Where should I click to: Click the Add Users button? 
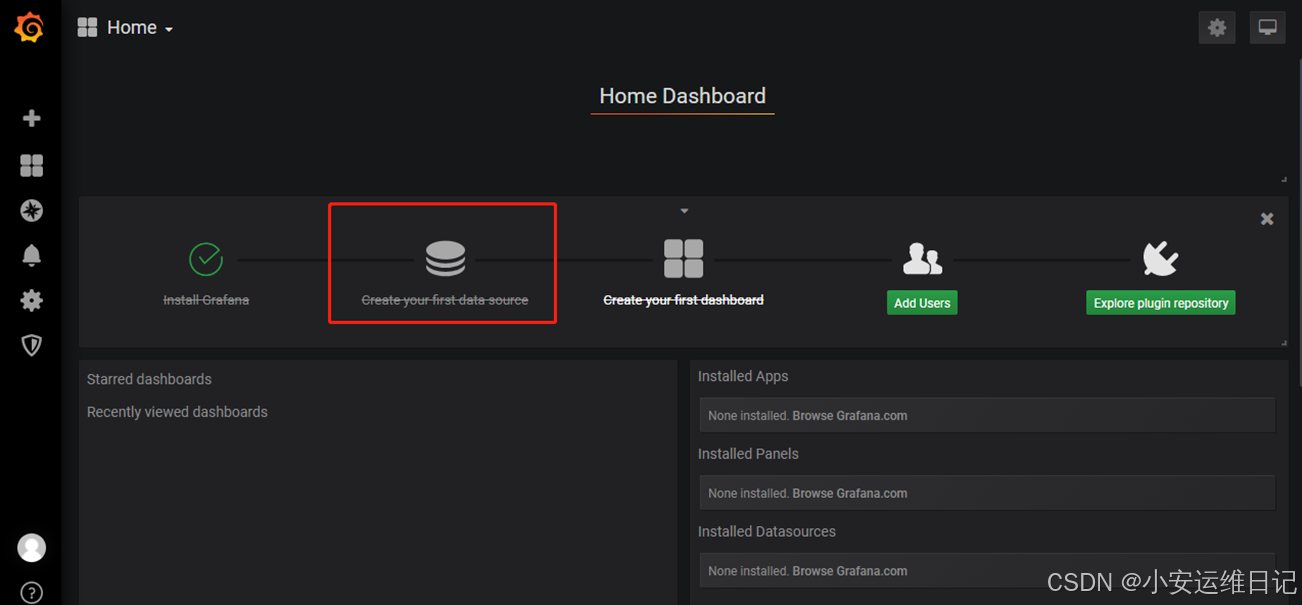922,303
